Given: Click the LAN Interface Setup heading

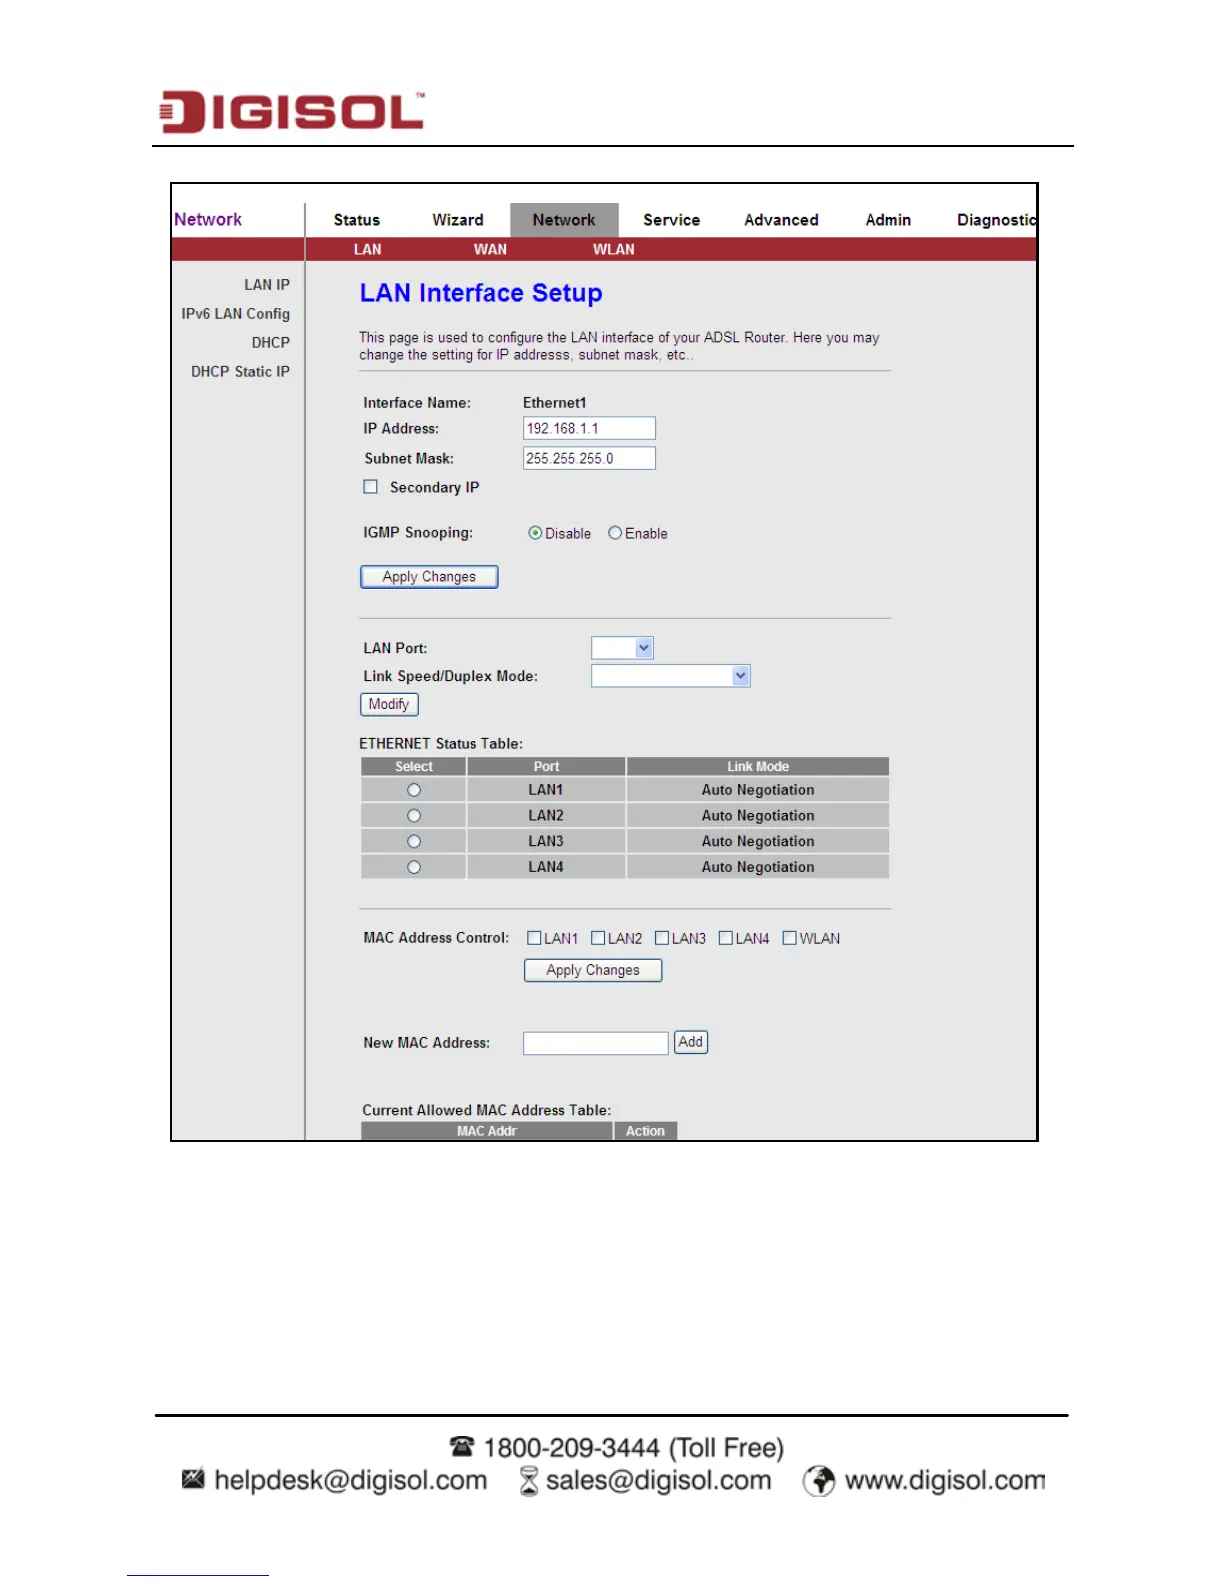Looking at the screenshot, I should [481, 293].
